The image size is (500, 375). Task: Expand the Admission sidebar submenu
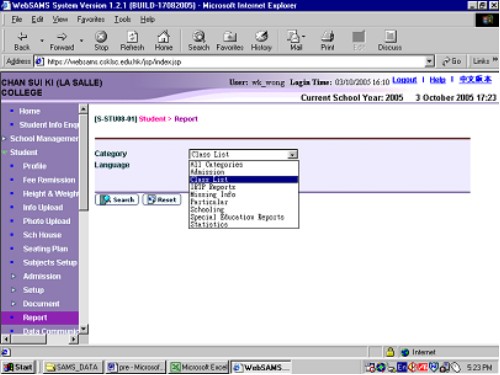(x=13, y=276)
